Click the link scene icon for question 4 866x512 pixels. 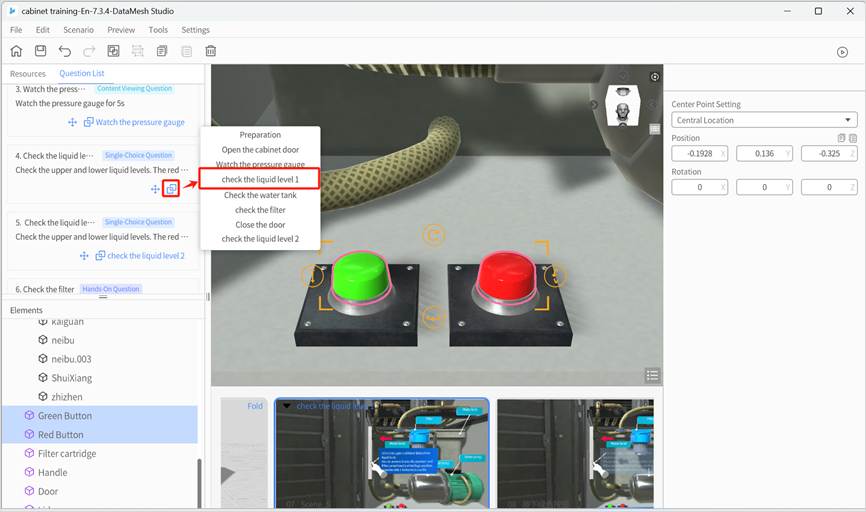point(172,189)
